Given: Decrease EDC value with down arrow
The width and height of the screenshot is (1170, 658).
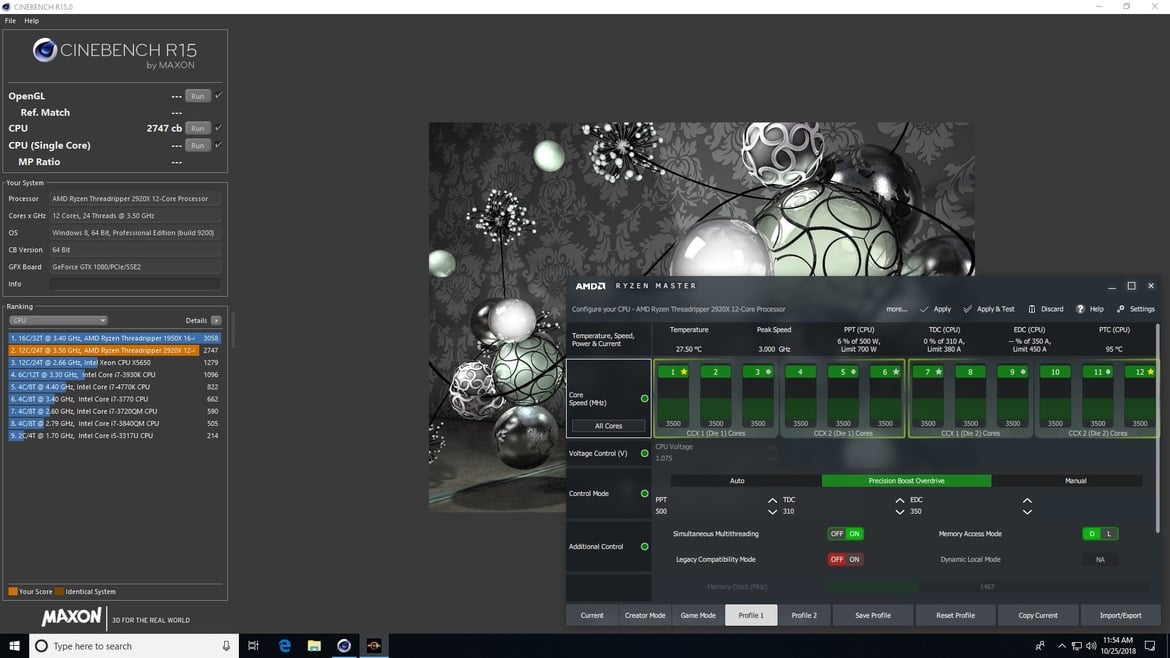Looking at the screenshot, I should [1027, 512].
